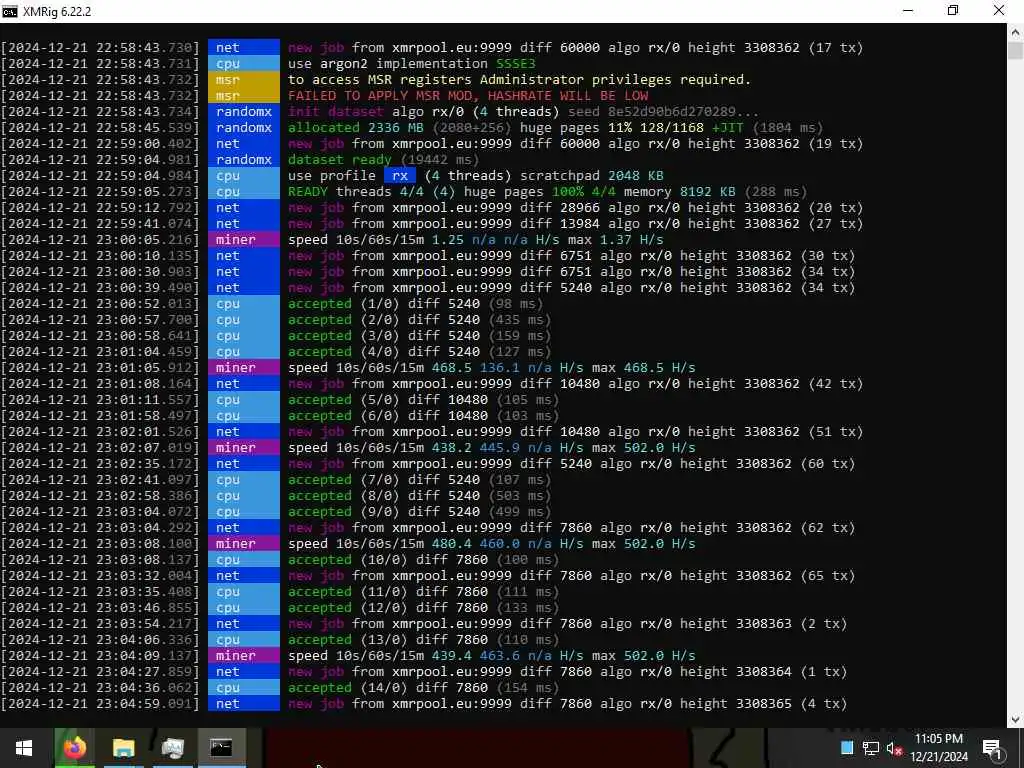Click 'accepted (7/0) diff 5240' line
This screenshot has height=768, width=1024.
click(419, 479)
